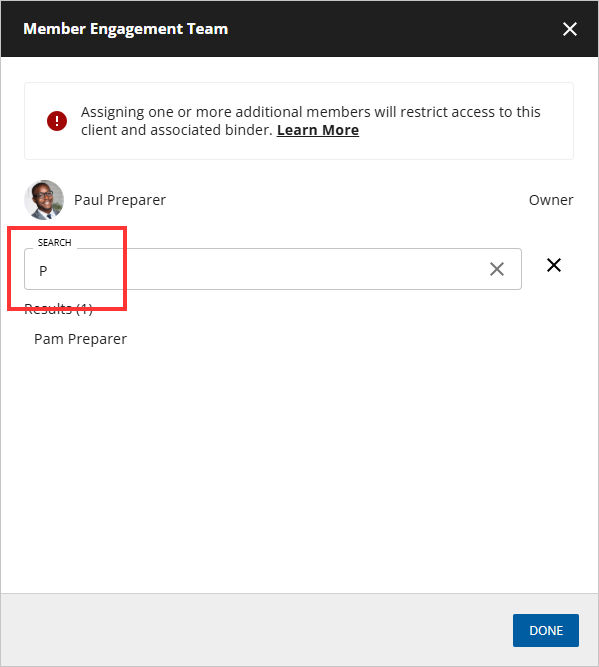Clear the search field text
The width and height of the screenshot is (599, 667).
click(496, 269)
